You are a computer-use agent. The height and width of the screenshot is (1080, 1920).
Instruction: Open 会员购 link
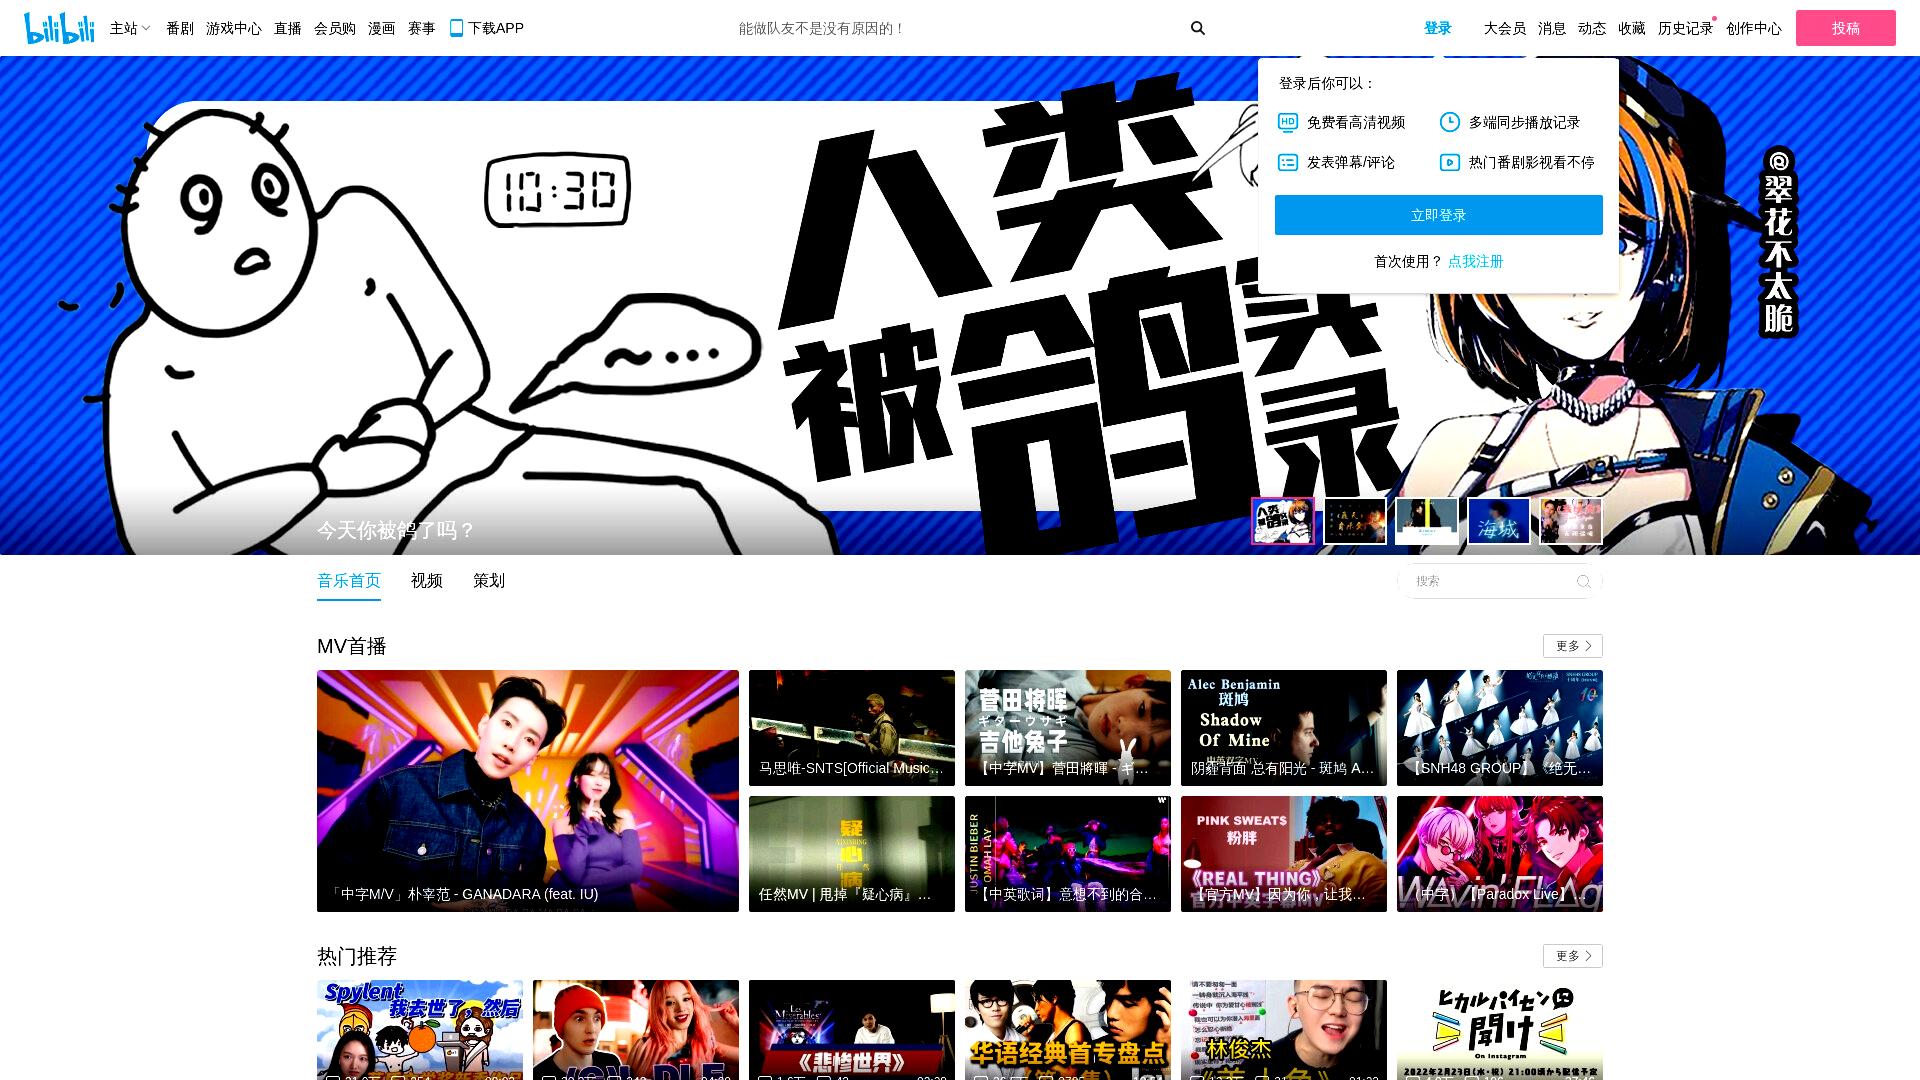(335, 28)
